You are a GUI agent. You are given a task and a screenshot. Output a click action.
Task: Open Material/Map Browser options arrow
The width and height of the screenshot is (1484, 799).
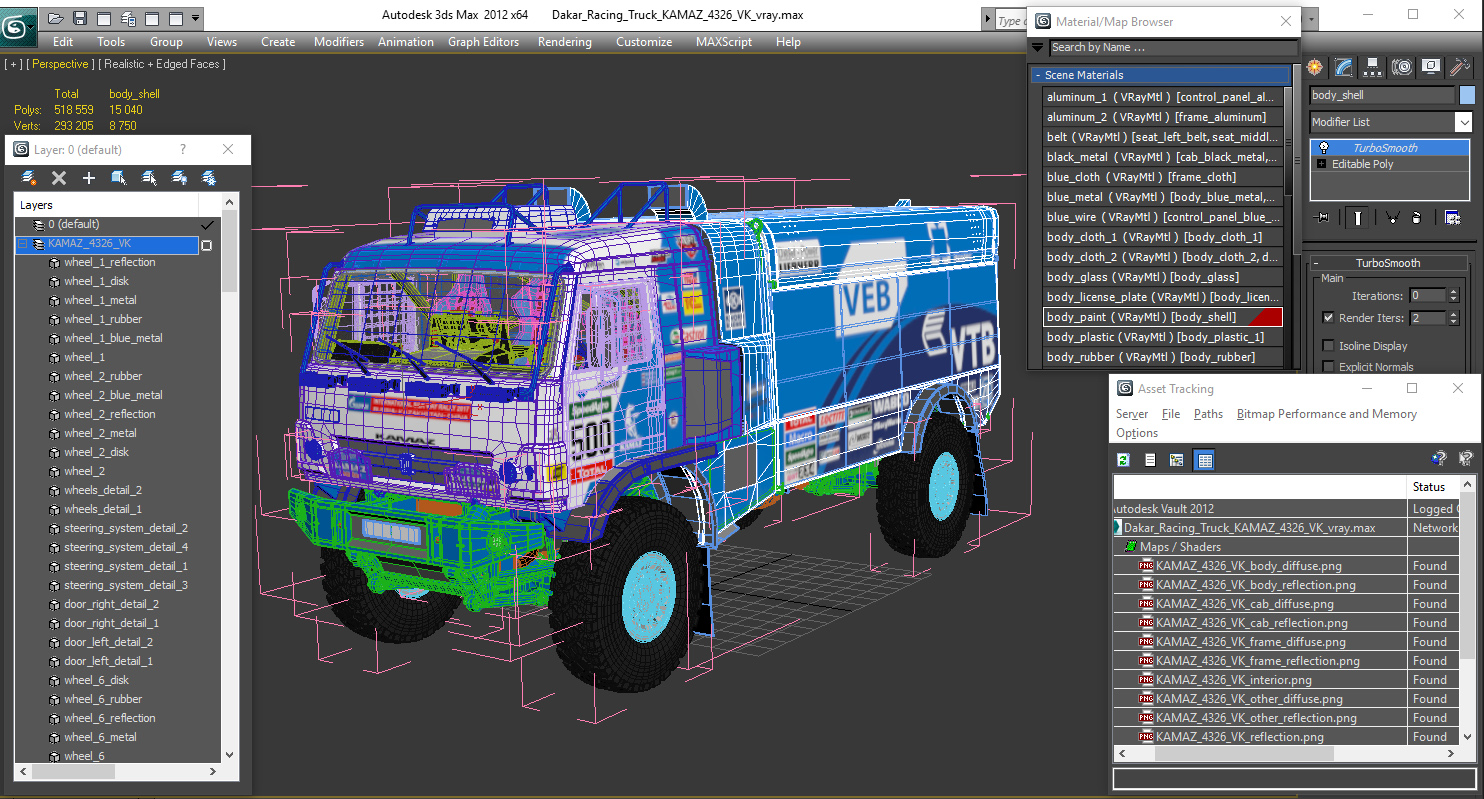[1038, 47]
